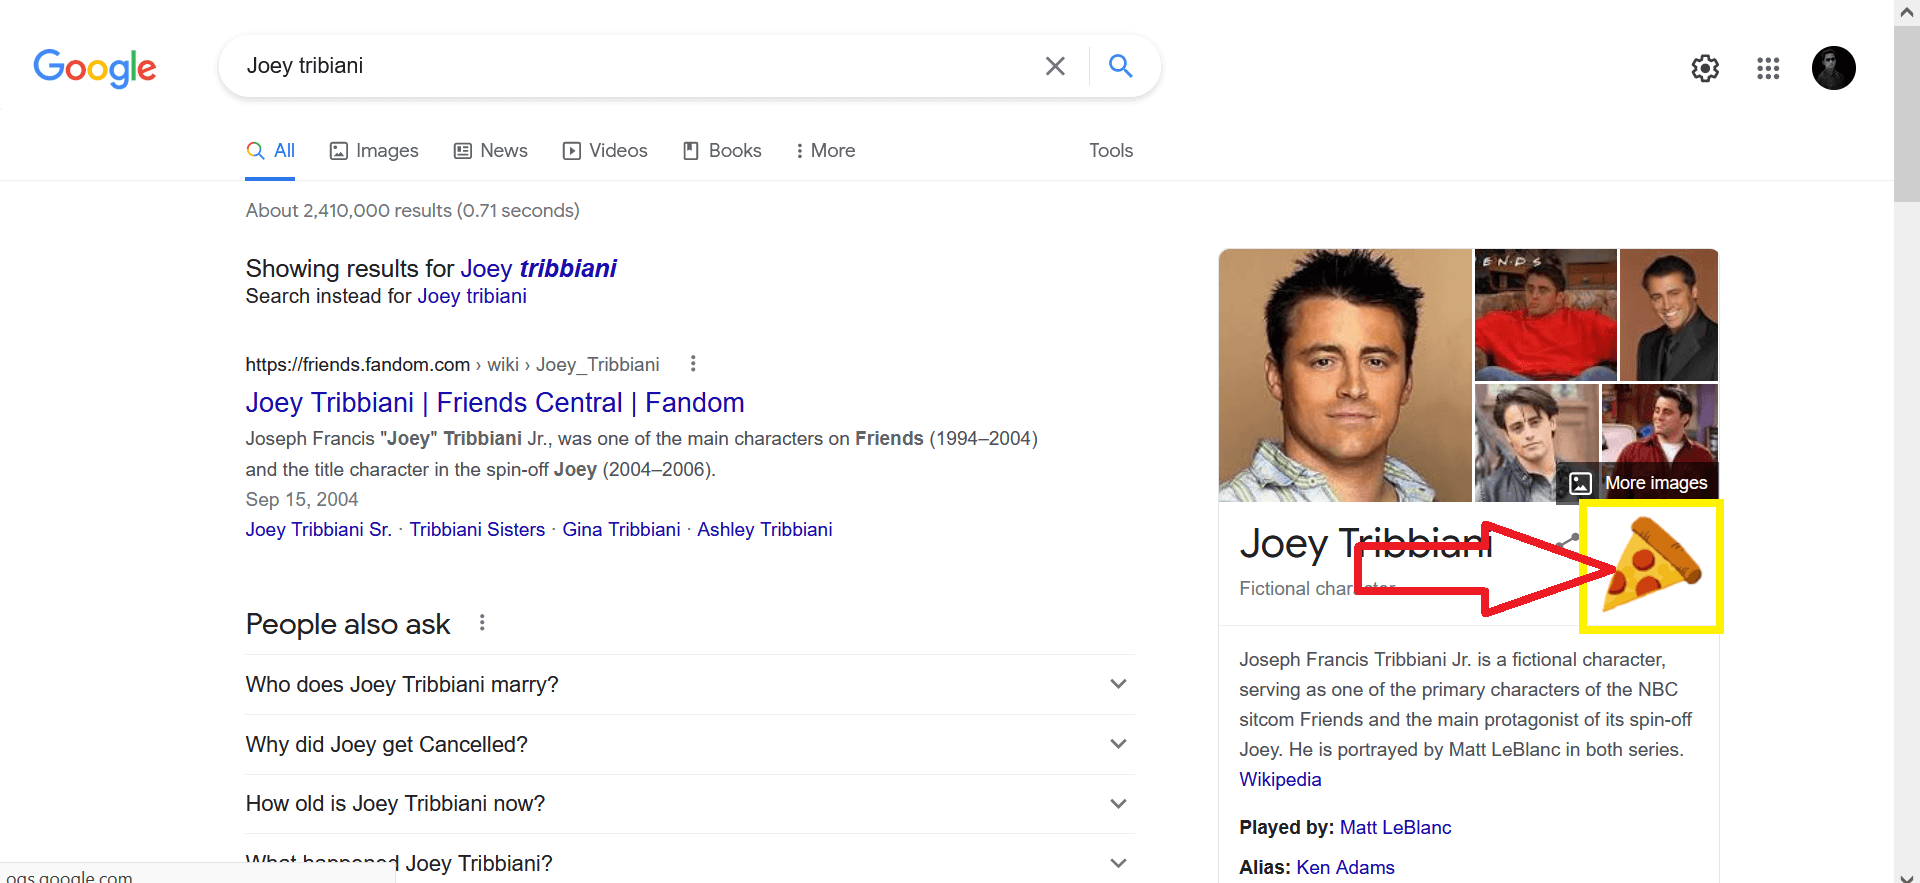
Task: Open the Google apps grid icon
Action: point(1768,68)
